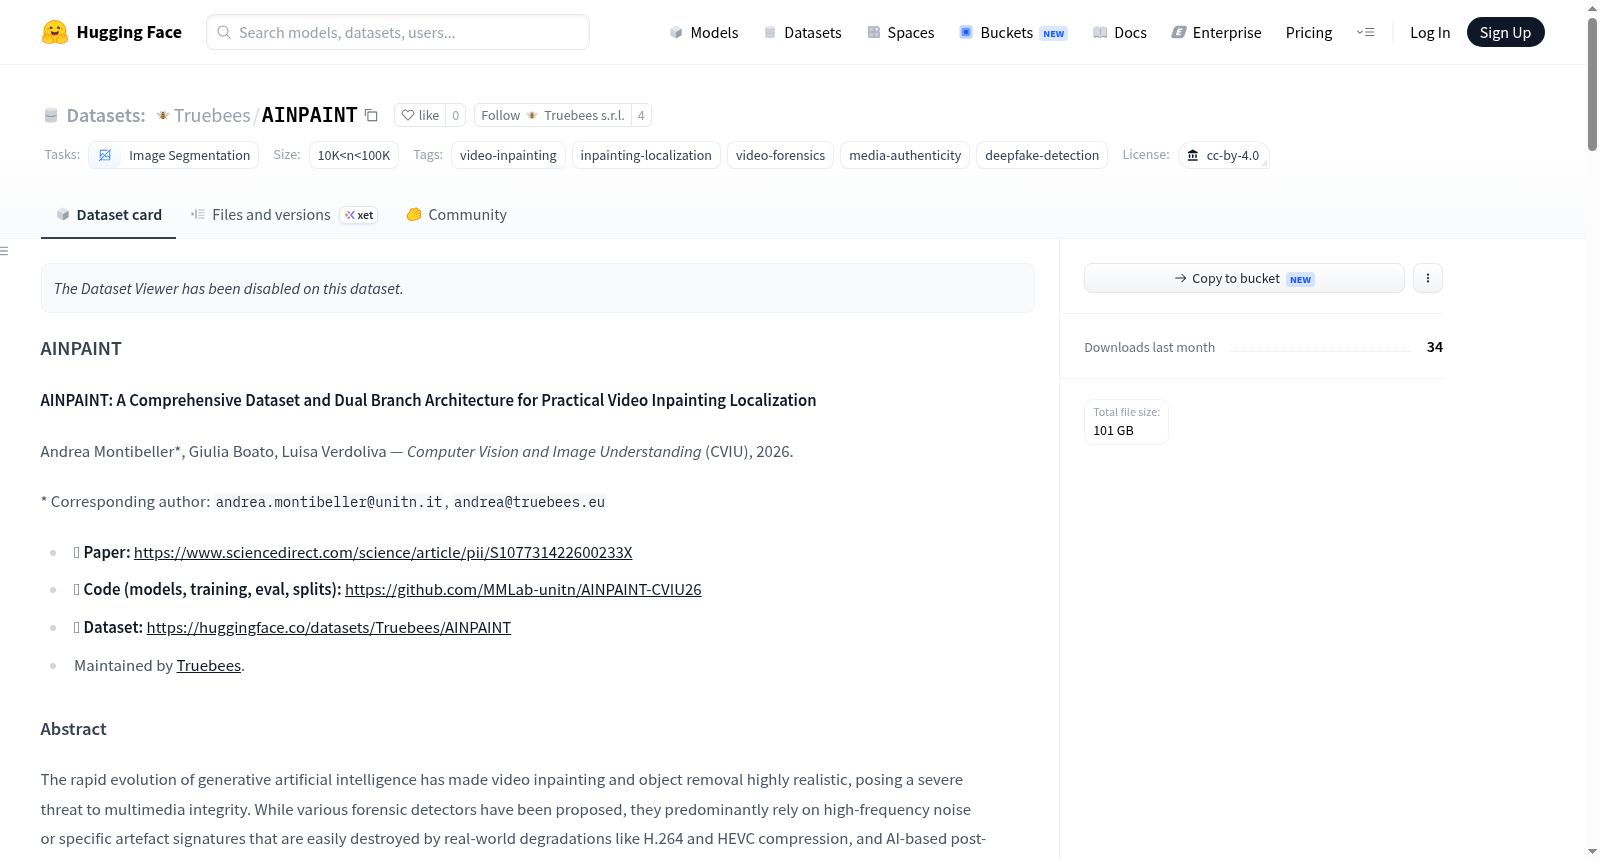Copy dataset name with the copy icon

click(371, 115)
